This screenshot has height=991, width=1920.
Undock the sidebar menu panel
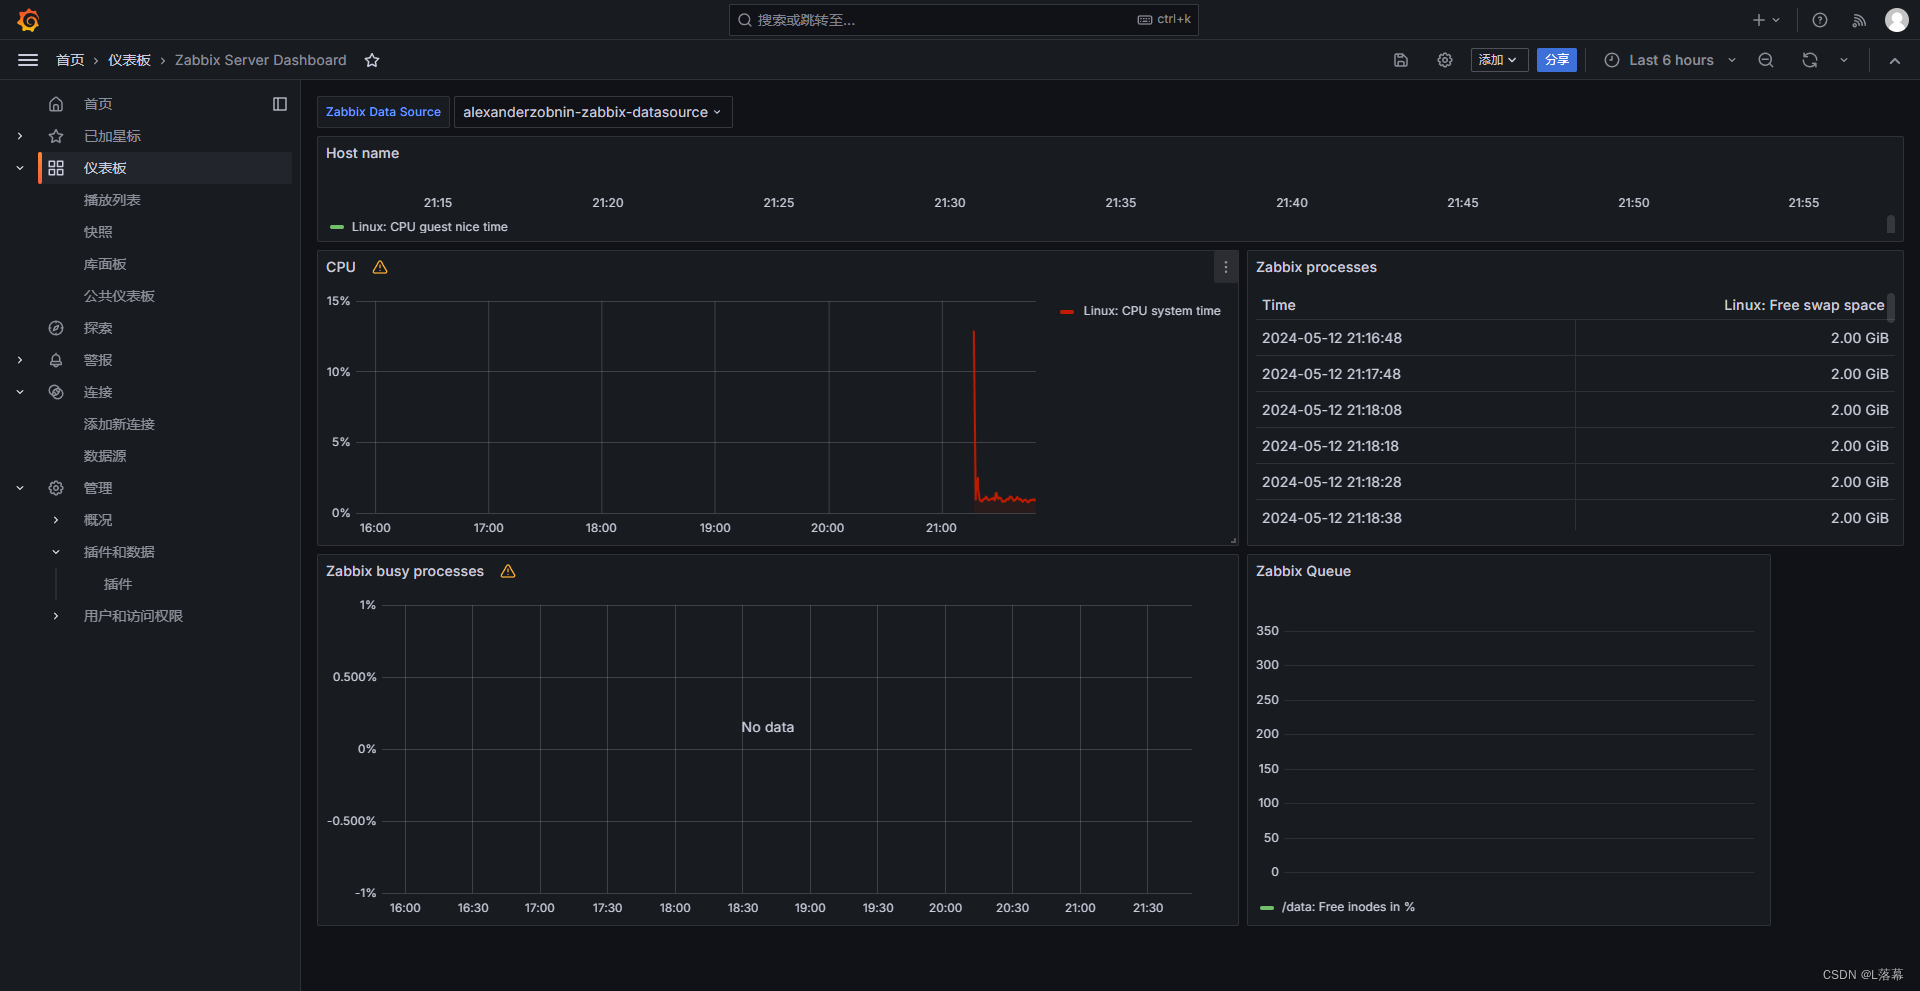coord(280,104)
